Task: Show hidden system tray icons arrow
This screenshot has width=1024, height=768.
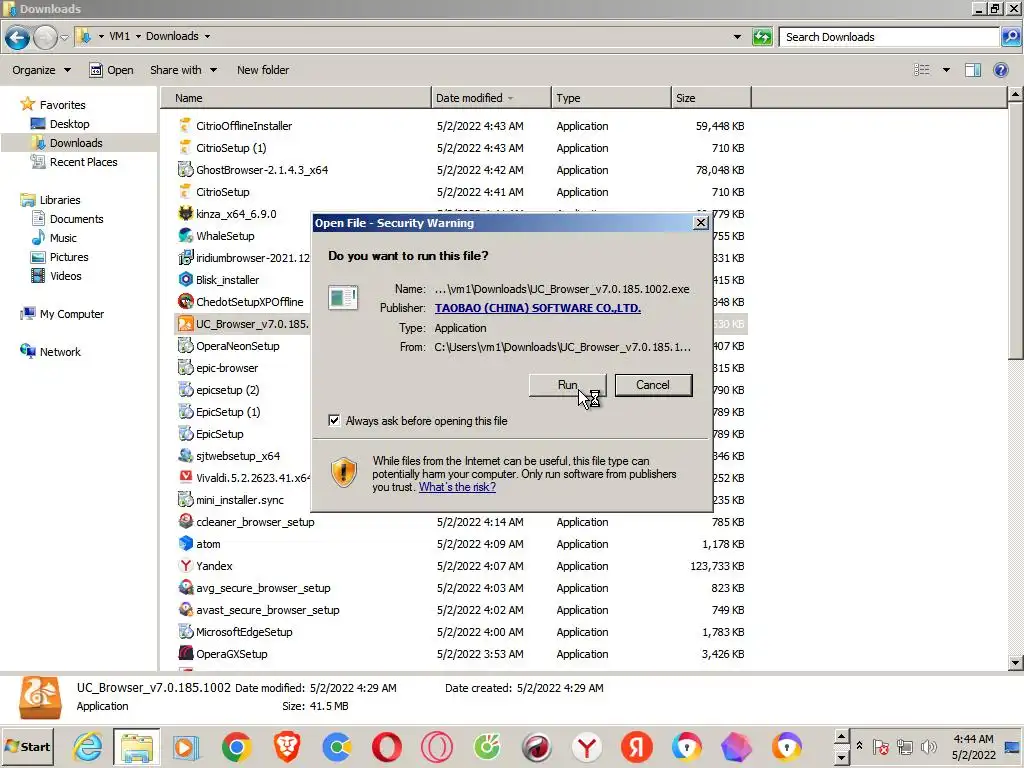Action: point(859,745)
